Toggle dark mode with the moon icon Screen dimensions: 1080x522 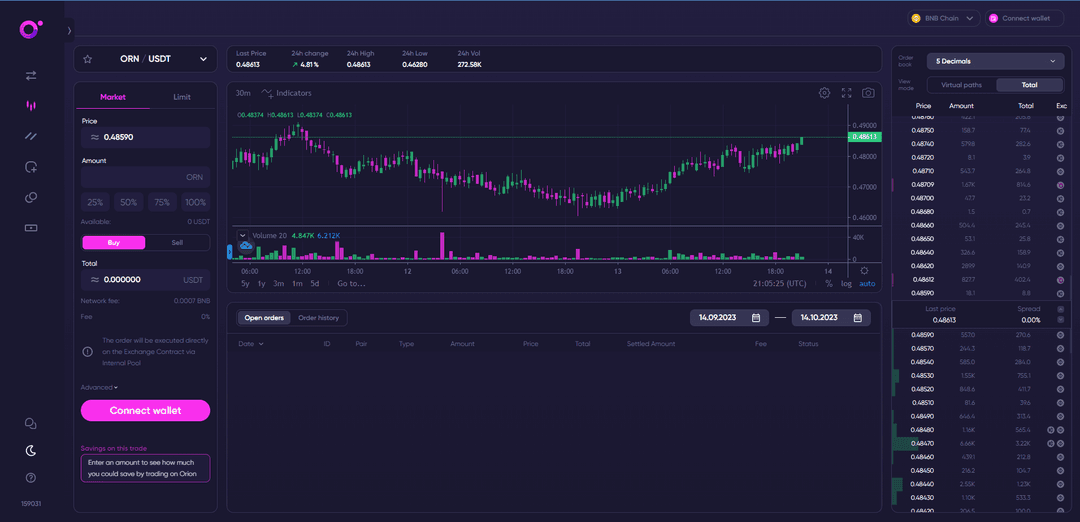pos(30,450)
